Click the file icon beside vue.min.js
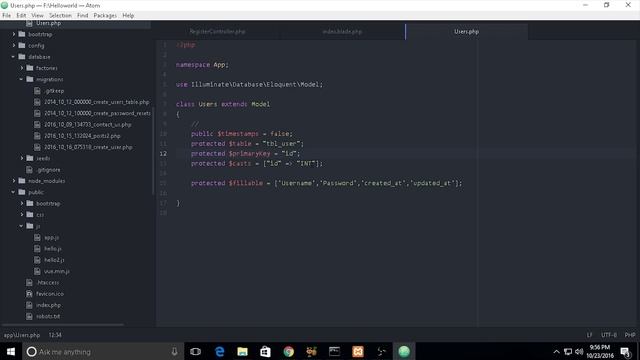 click(x=37, y=271)
